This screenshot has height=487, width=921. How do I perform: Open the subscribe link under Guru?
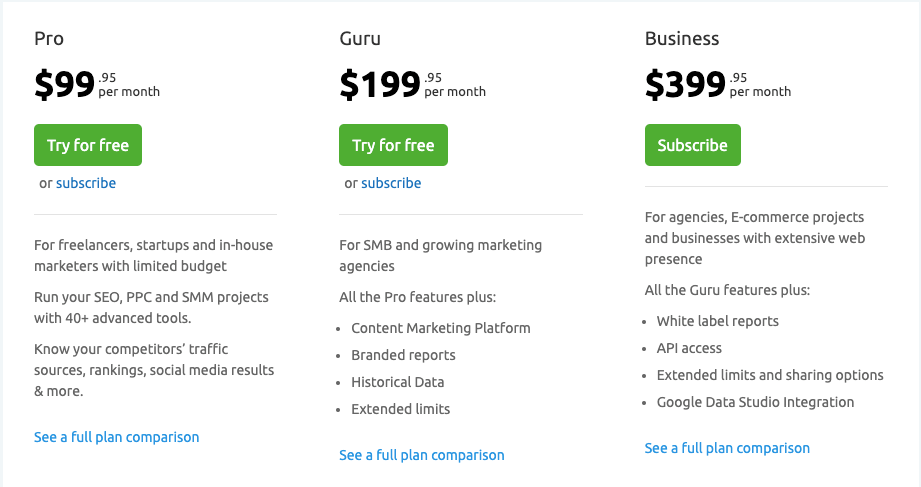click(x=391, y=183)
